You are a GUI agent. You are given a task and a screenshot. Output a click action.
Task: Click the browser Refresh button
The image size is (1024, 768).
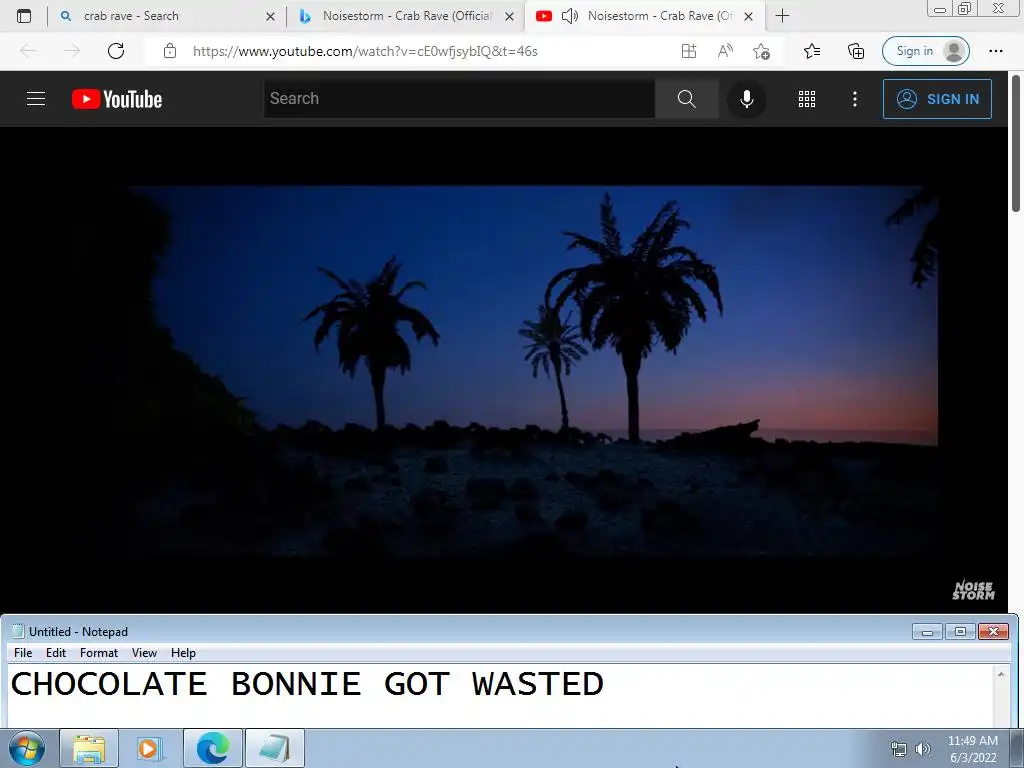116,51
